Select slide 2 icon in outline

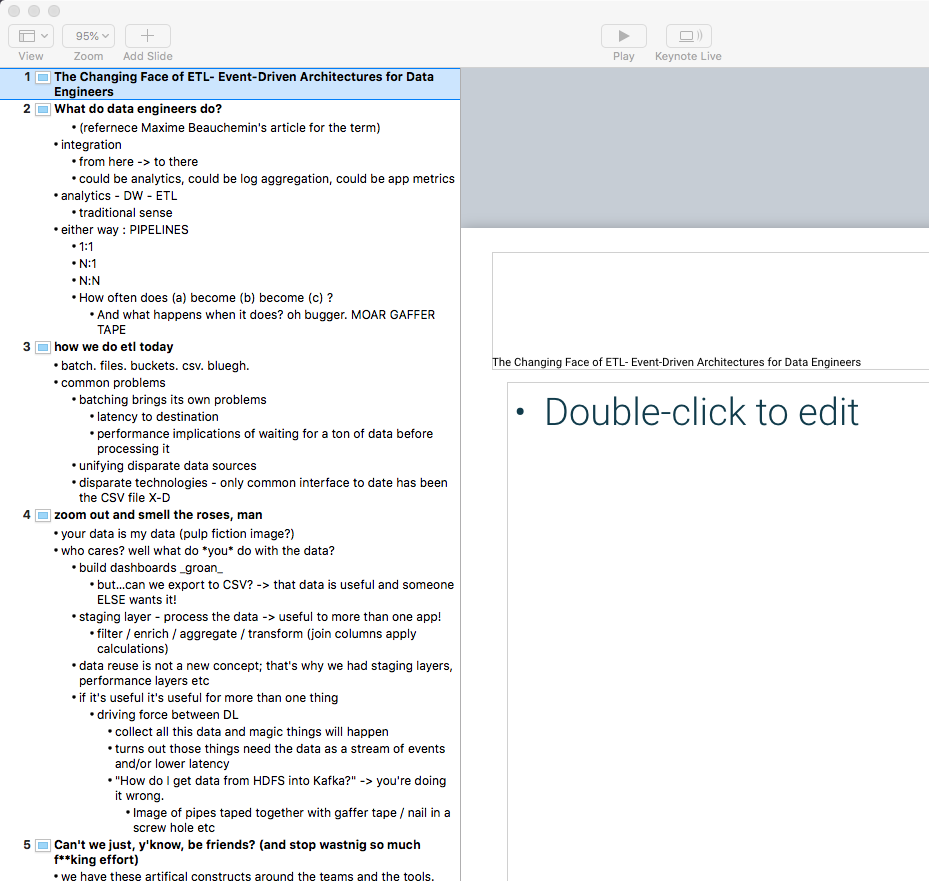[x=43, y=109]
